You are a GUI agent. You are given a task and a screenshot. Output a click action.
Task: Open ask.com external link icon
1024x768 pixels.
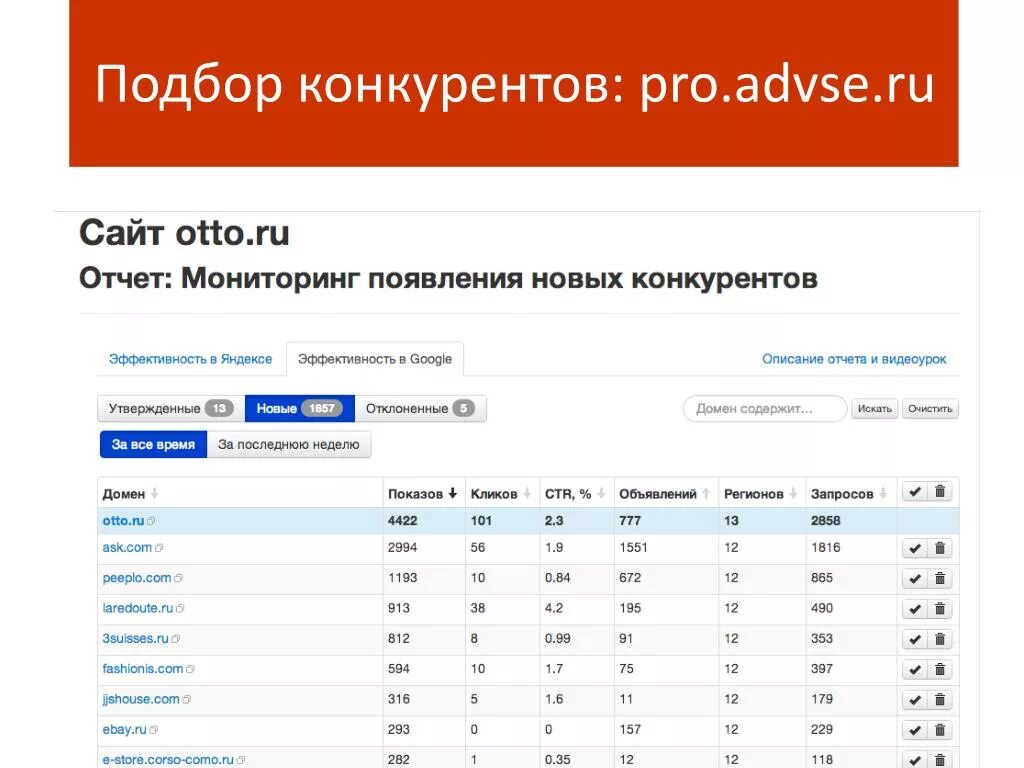tap(159, 548)
